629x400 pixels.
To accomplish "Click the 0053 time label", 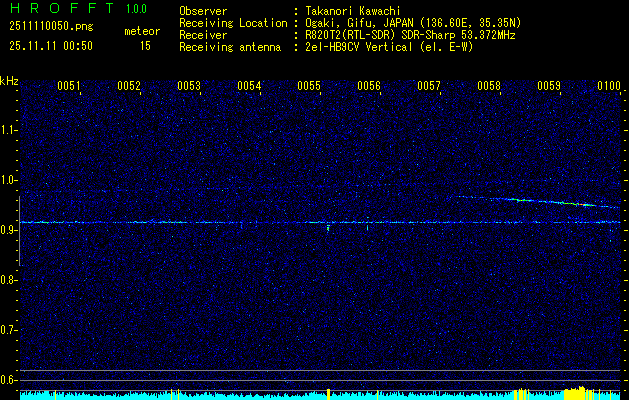I will pos(189,86).
